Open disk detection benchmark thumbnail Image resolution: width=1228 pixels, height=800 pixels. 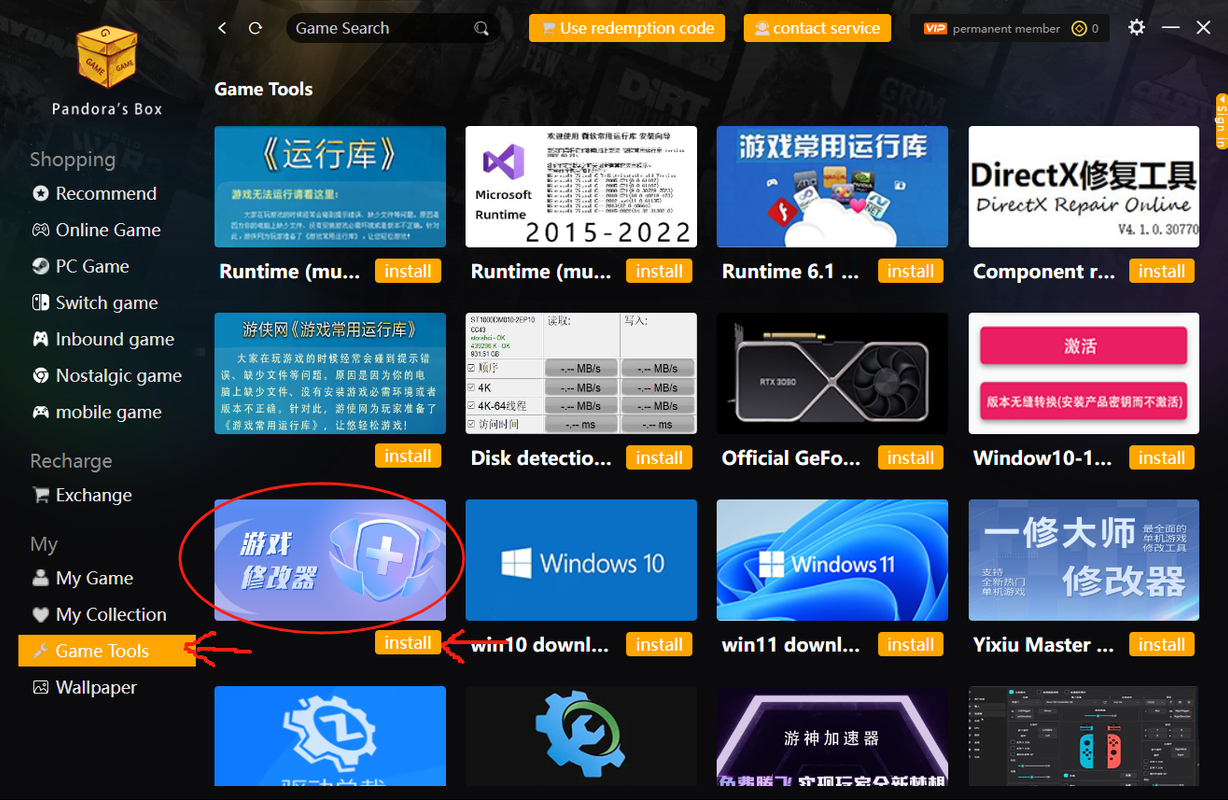[x=581, y=373]
